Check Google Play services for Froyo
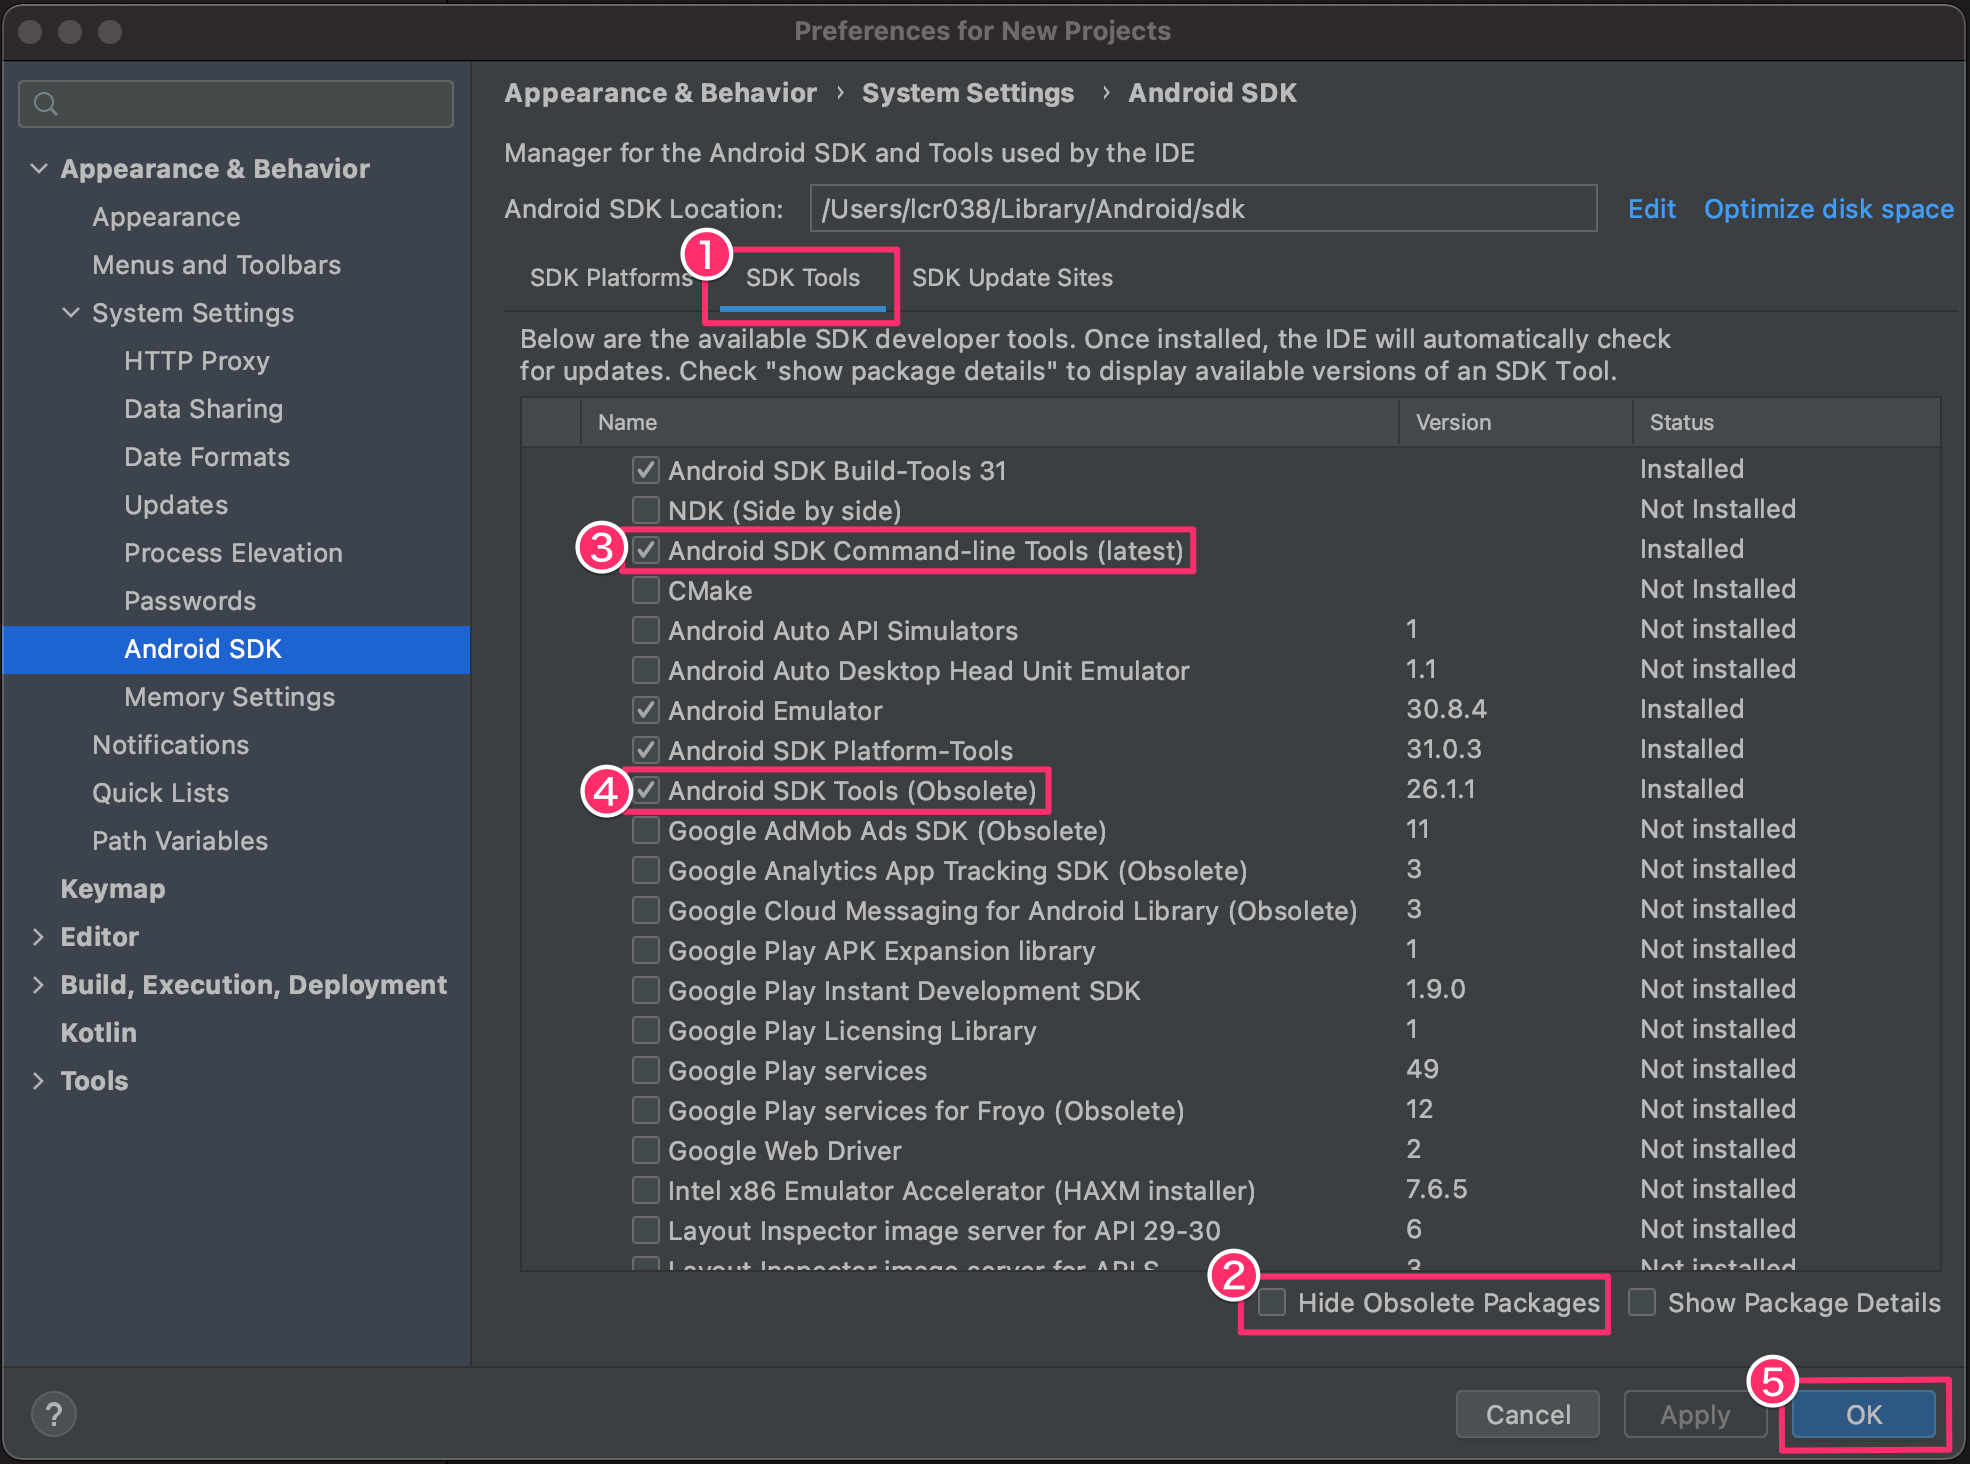The image size is (1970, 1464). pos(646,1110)
